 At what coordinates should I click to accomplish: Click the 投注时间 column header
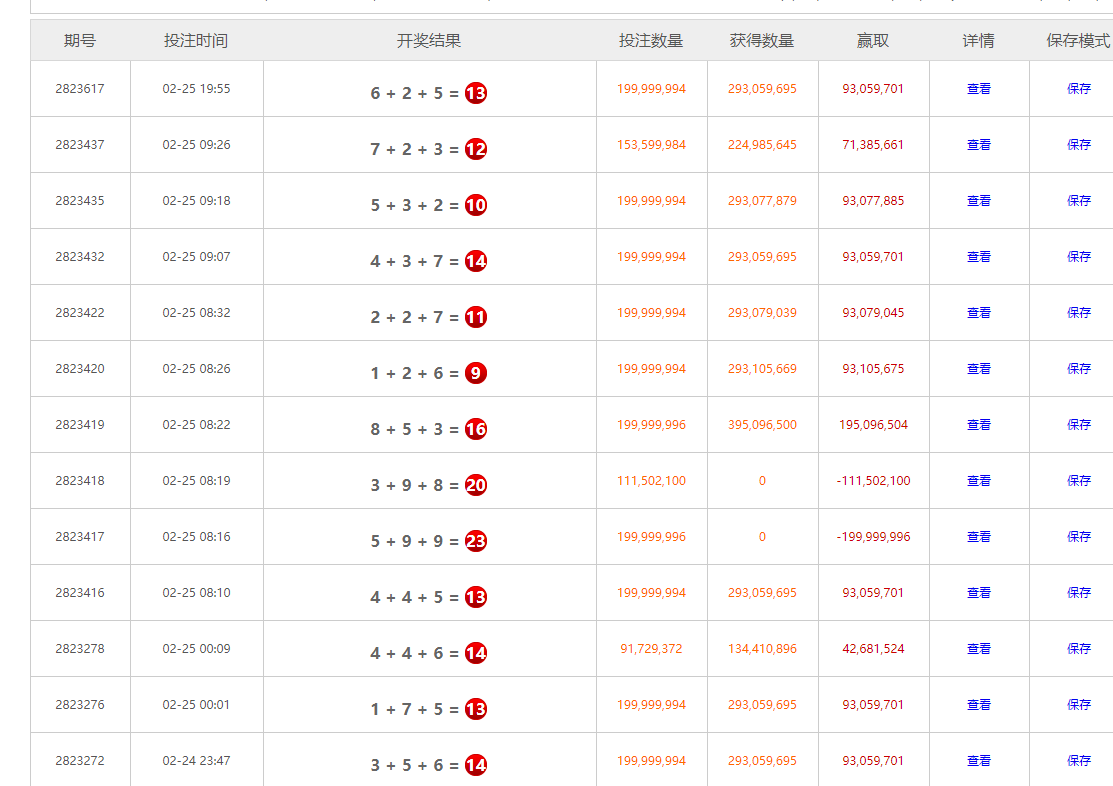click(196, 41)
